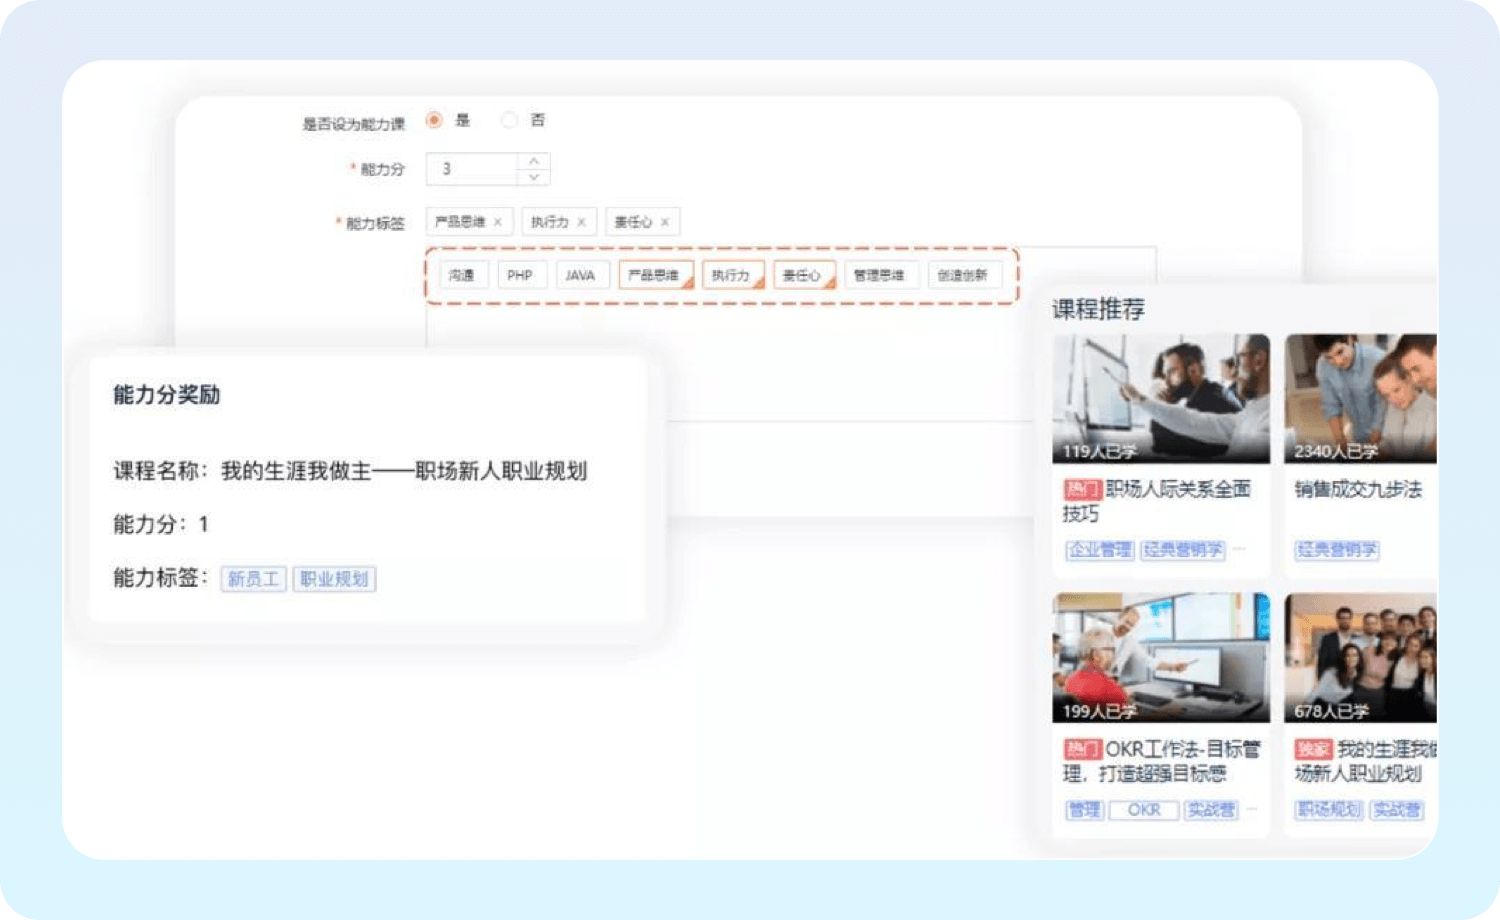Select the 是 radio button
The height and width of the screenshot is (920, 1500).
(x=434, y=120)
